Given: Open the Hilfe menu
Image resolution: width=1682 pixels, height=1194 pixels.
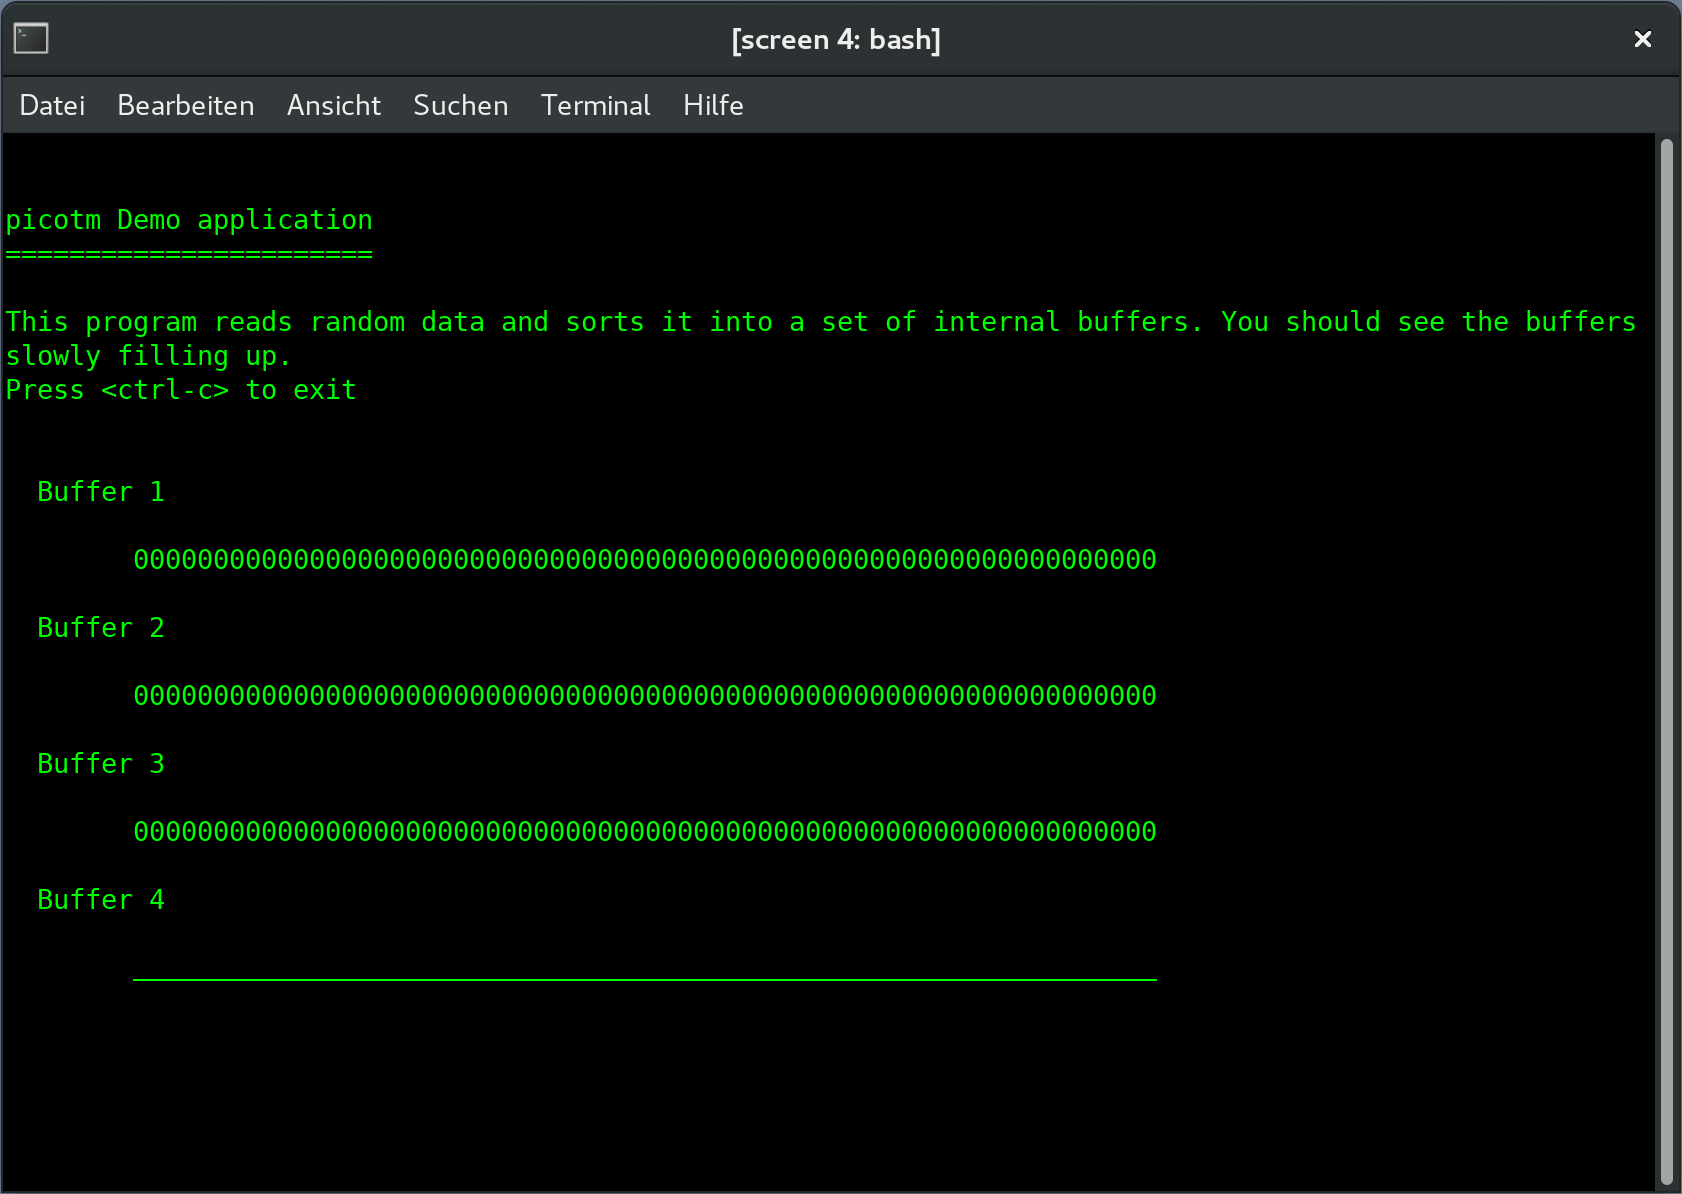Looking at the screenshot, I should click(713, 105).
